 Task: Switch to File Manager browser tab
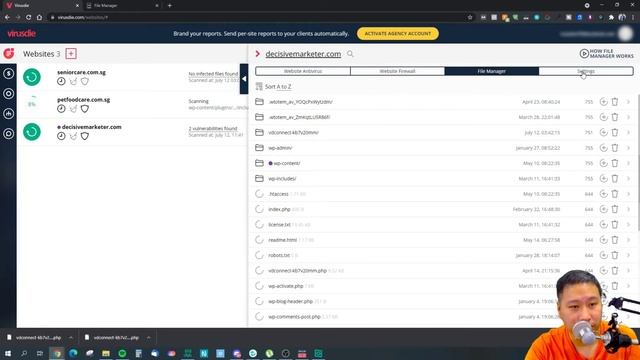[x=122, y=6]
